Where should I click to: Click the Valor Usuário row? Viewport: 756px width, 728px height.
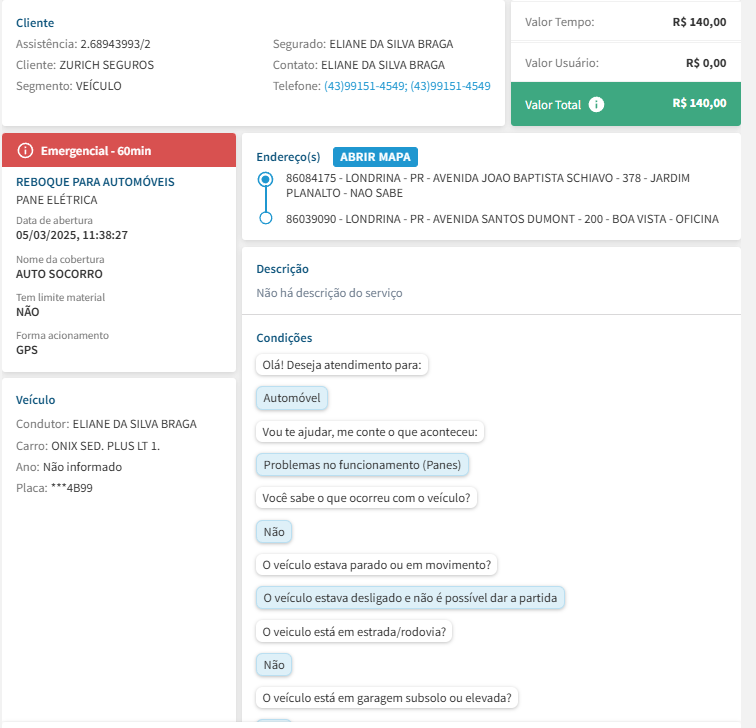[632, 62]
